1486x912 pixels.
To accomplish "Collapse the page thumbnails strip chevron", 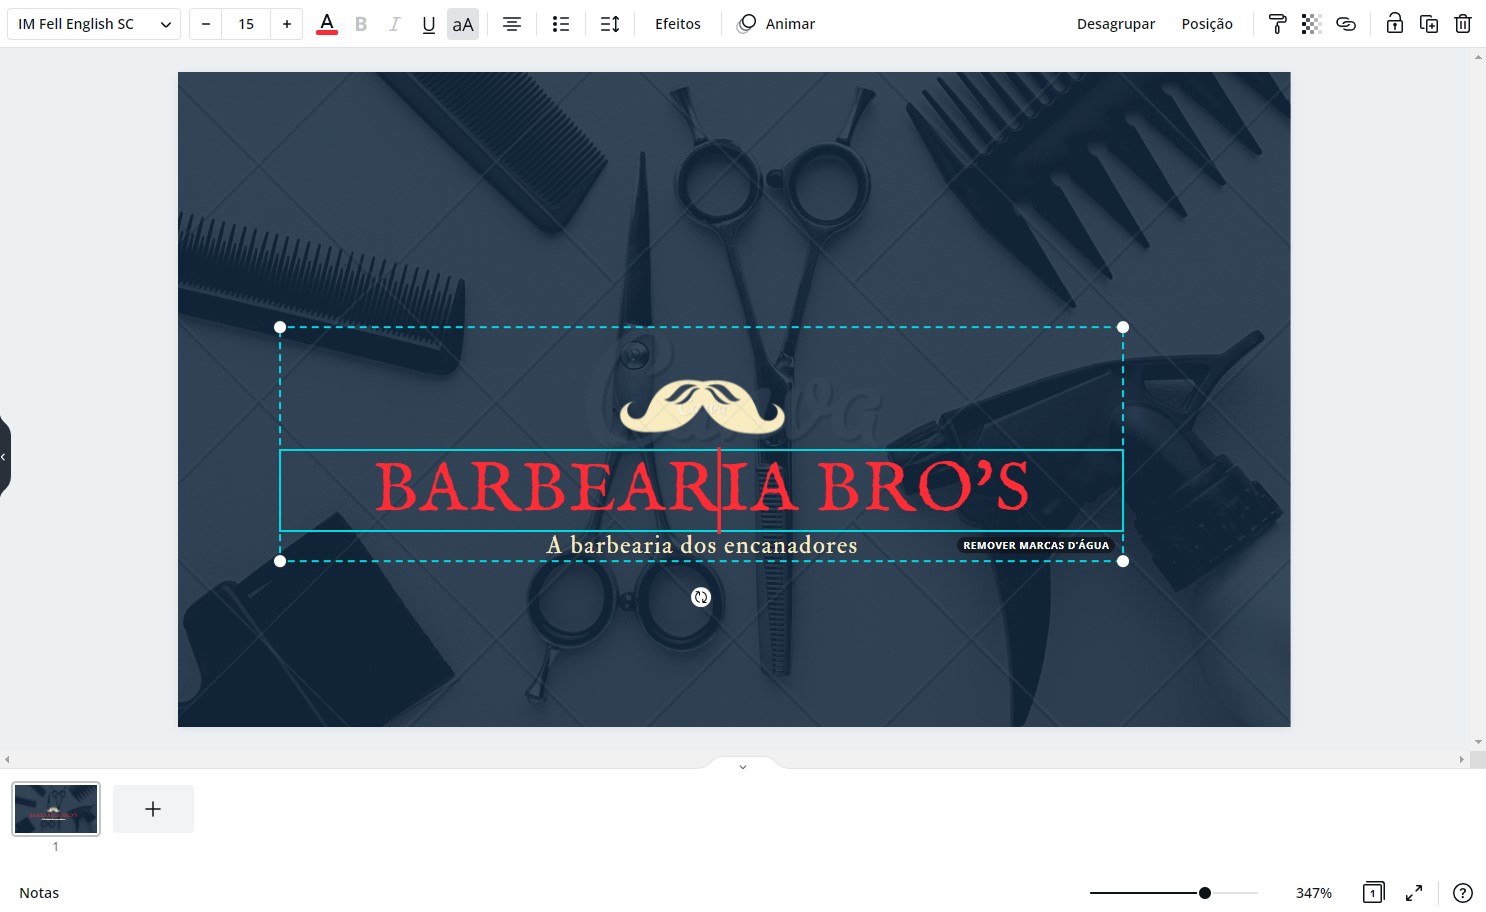I will pos(743,766).
